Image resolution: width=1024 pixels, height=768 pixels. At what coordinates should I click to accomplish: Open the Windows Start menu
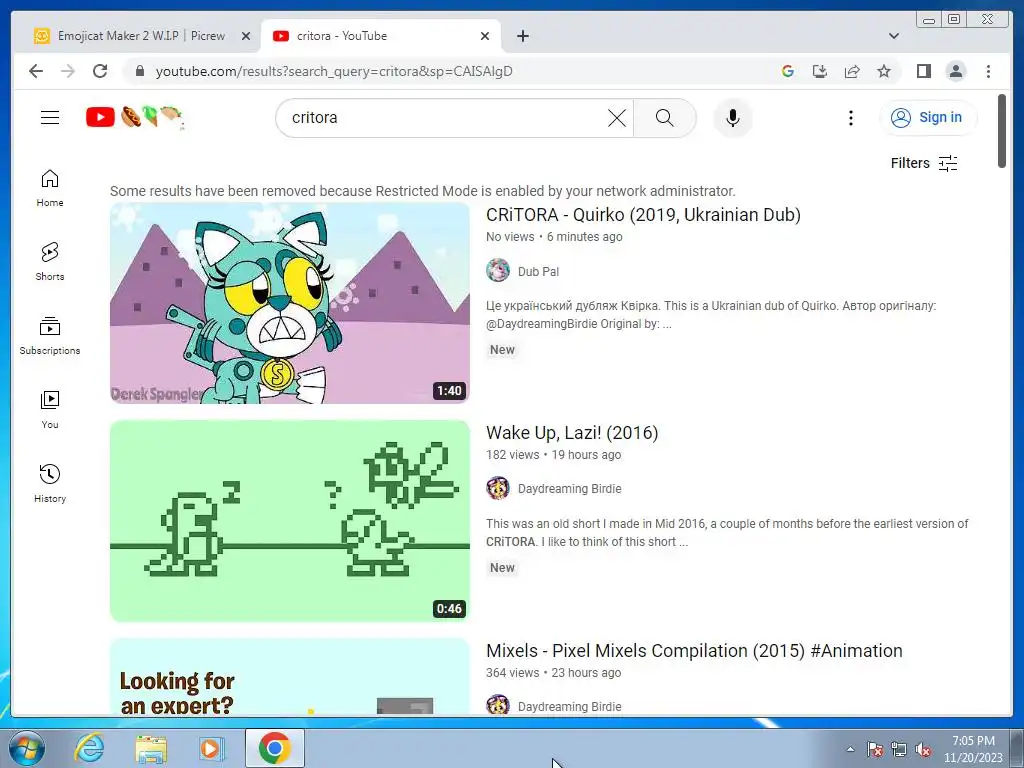pyautogui.click(x=27, y=748)
